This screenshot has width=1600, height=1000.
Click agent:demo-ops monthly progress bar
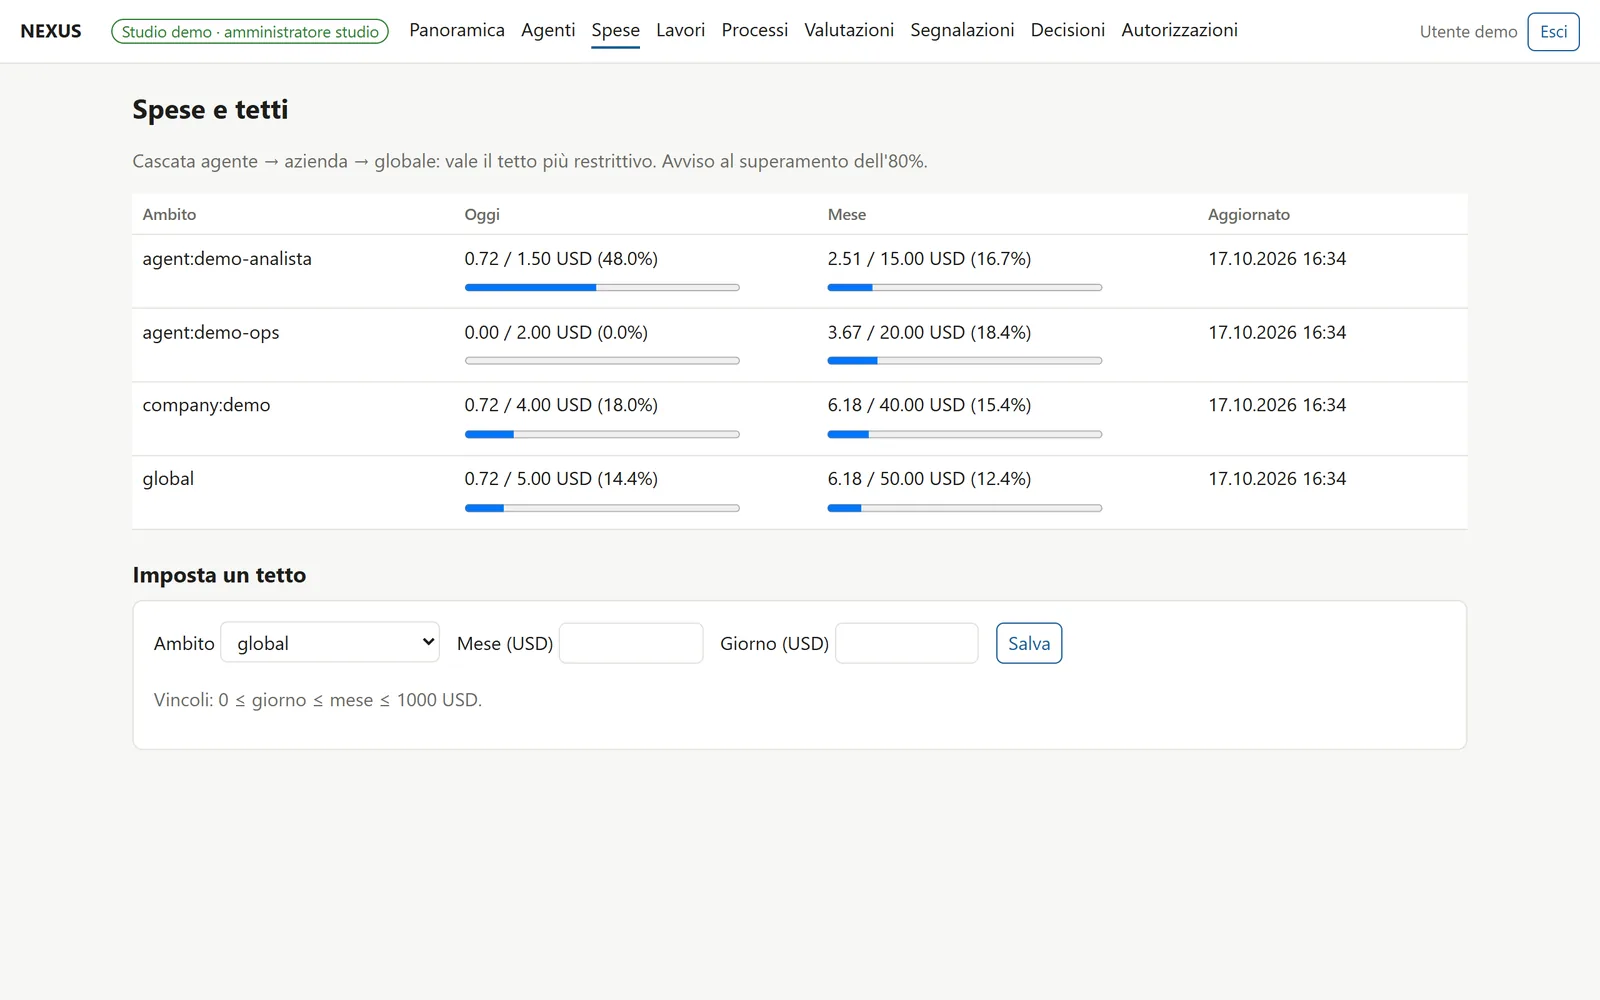pyautogui.click(x=965, y=360)
